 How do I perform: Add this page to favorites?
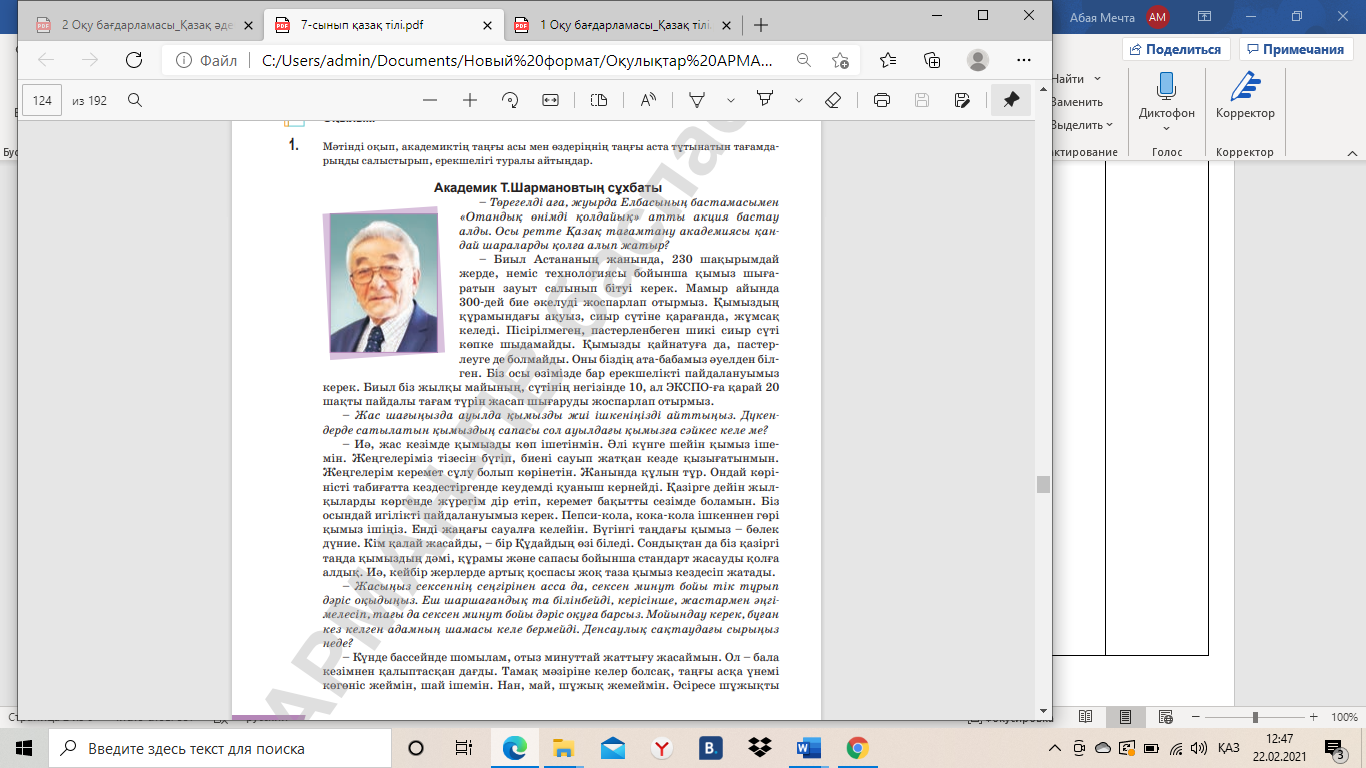[841, 60]
